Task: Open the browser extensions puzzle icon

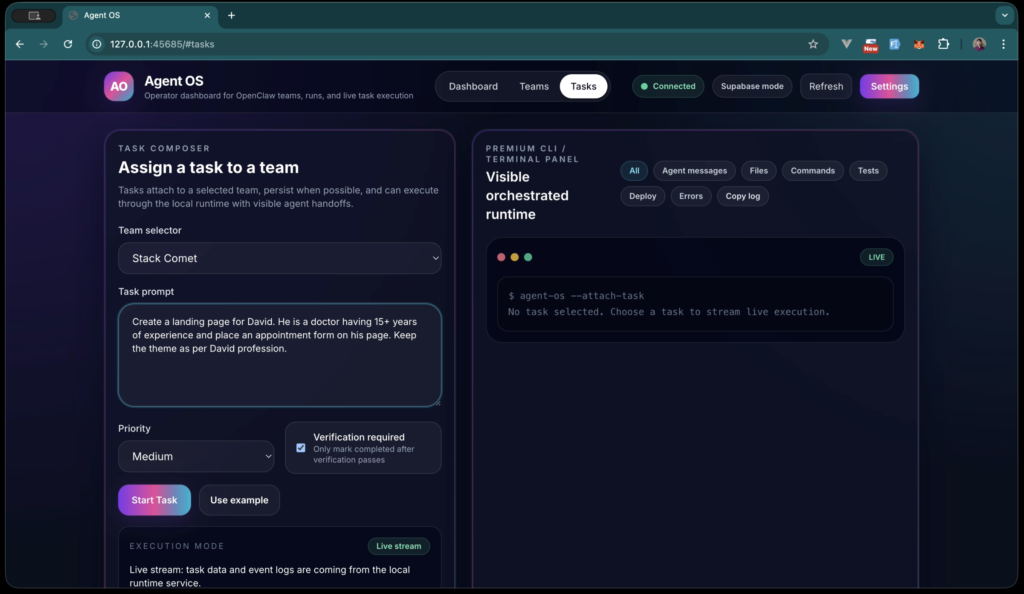Action: [x=944, y=44]
